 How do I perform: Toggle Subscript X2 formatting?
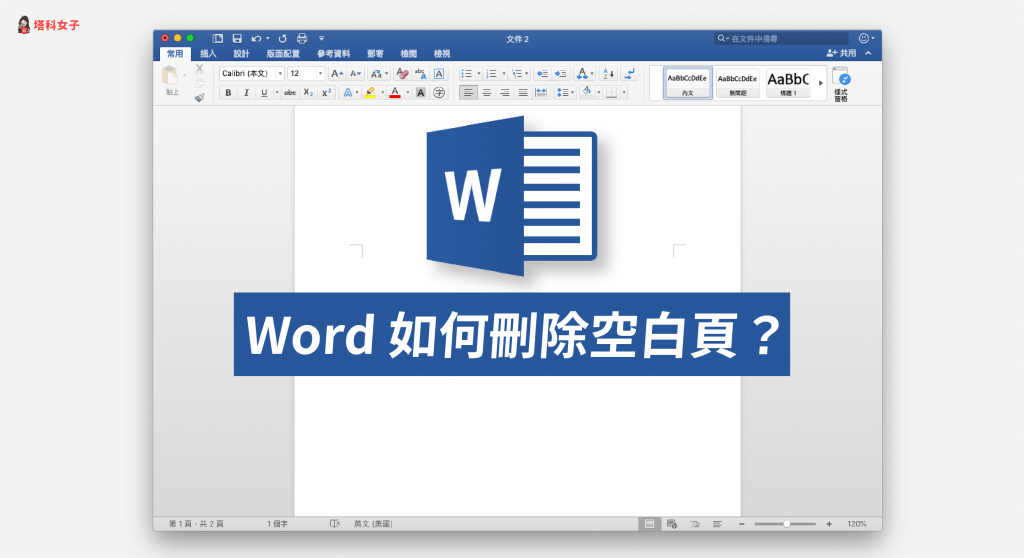tap(308, 93)
